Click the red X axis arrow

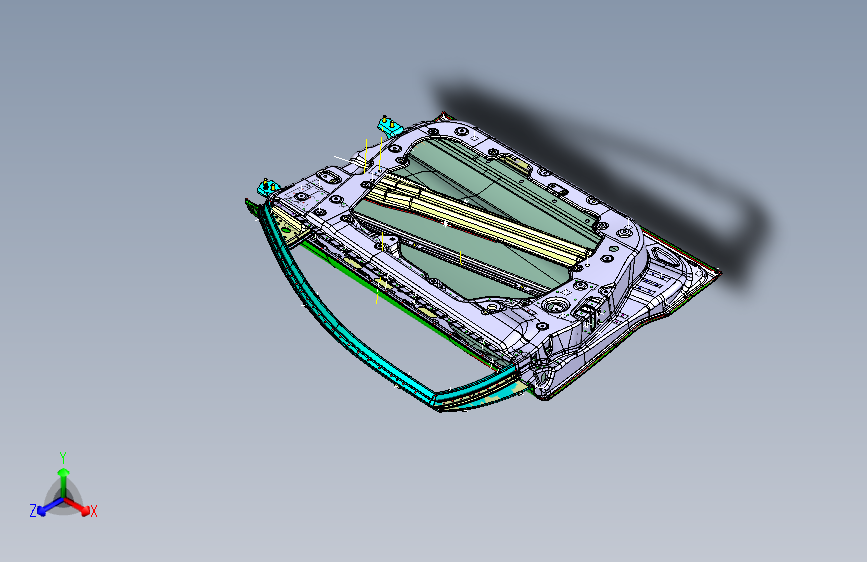(x=79, y=507)
